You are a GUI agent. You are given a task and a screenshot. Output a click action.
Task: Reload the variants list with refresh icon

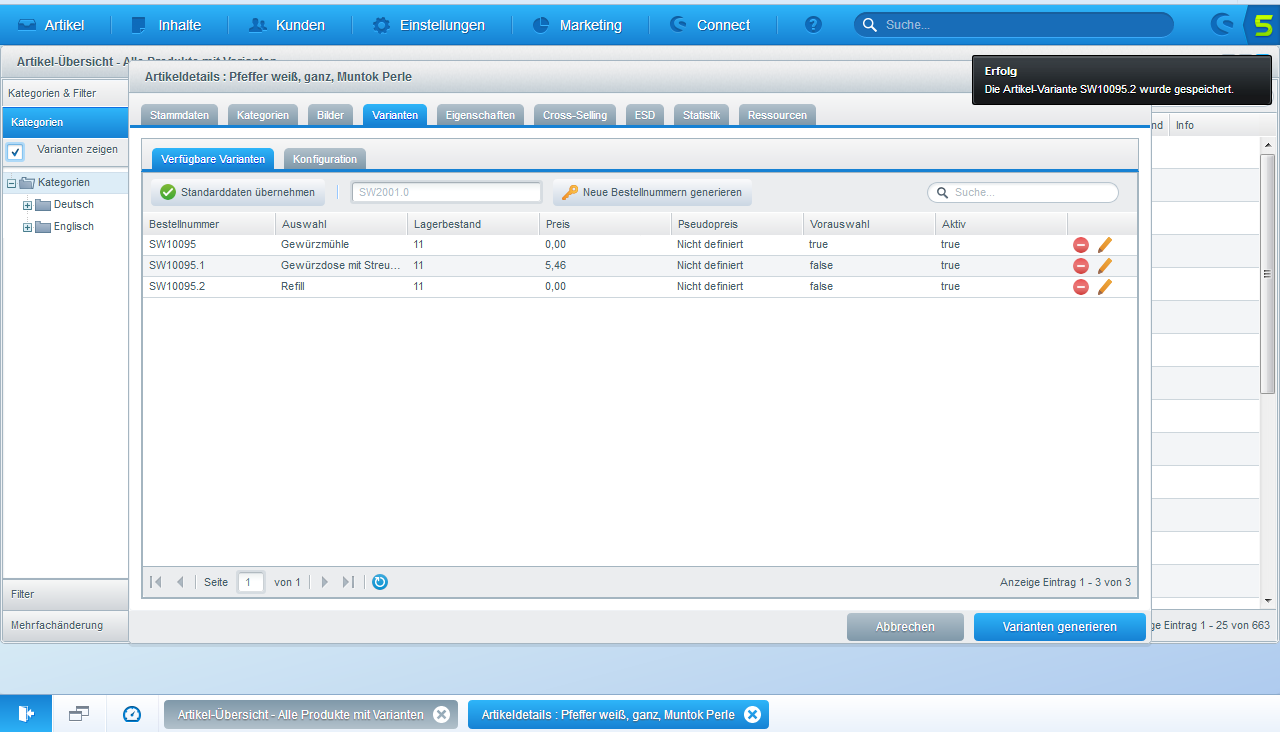[x=380, y=582]
